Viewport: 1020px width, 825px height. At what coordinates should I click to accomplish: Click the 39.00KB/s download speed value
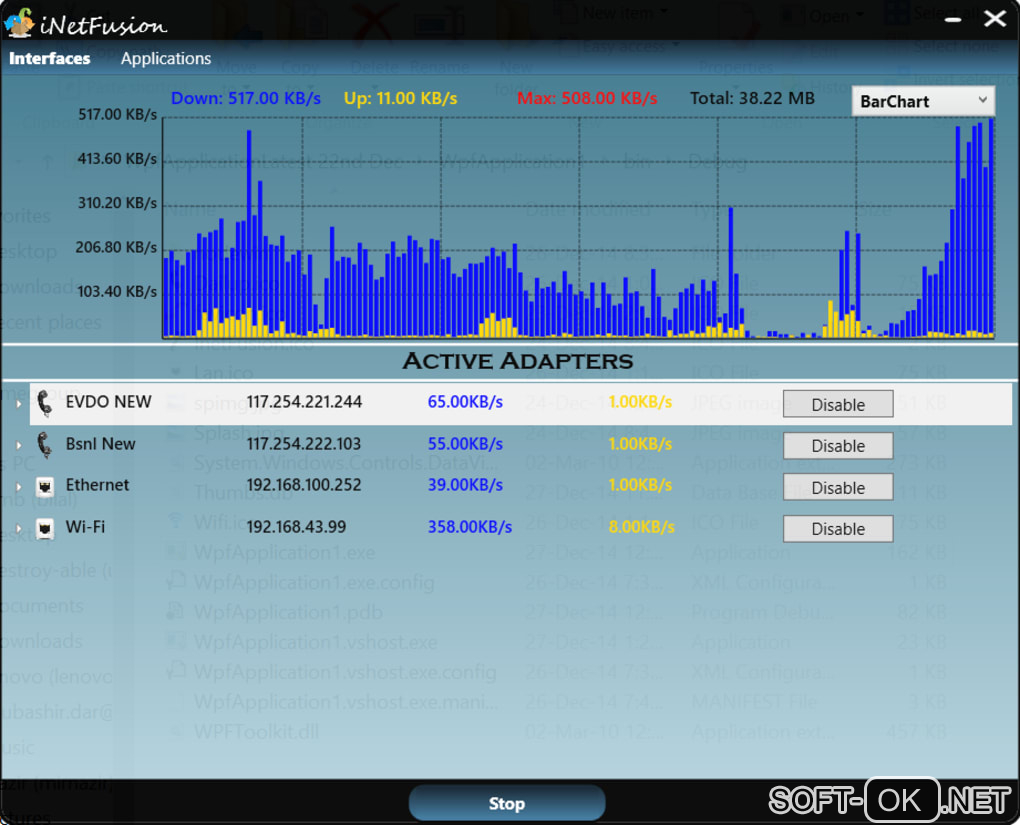click(465, 485)
